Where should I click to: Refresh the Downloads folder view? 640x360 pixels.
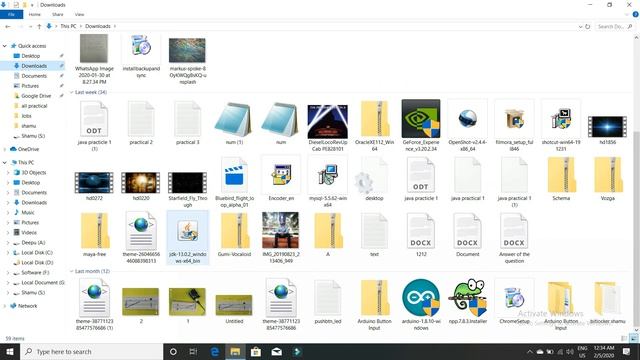tap(588, 27)
